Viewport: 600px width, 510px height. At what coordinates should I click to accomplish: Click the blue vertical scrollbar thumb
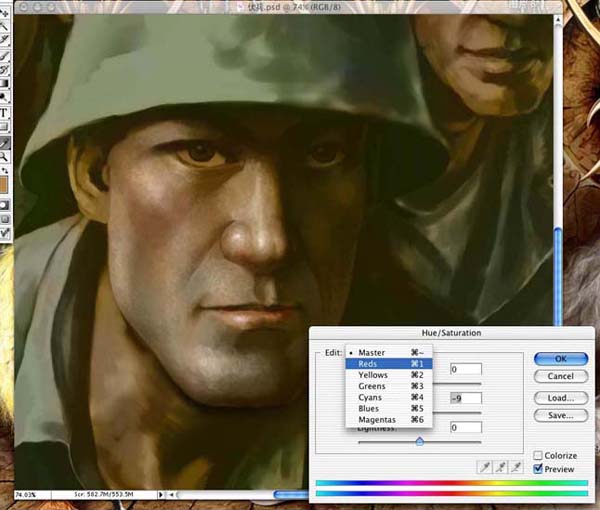point(558,276)
